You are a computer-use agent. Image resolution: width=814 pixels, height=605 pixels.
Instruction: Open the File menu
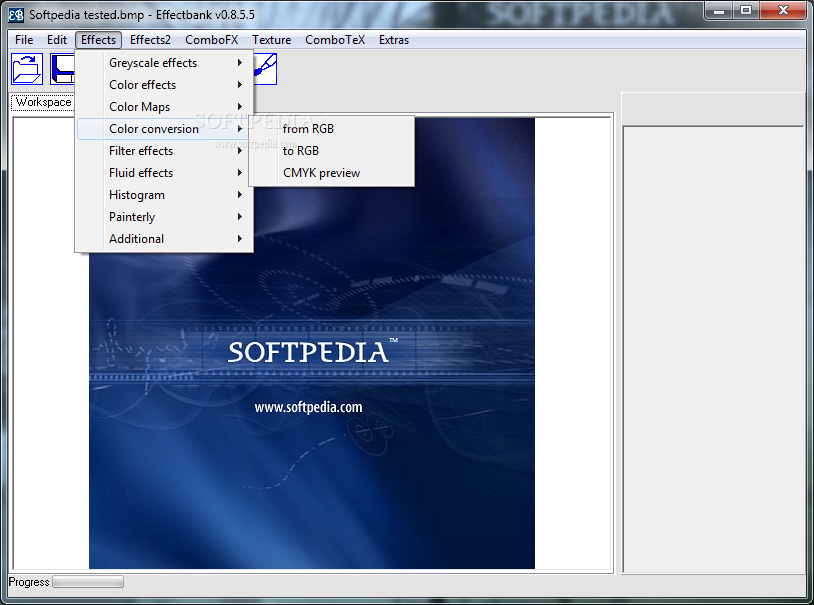pyautogui.click(x=24, y=40)
